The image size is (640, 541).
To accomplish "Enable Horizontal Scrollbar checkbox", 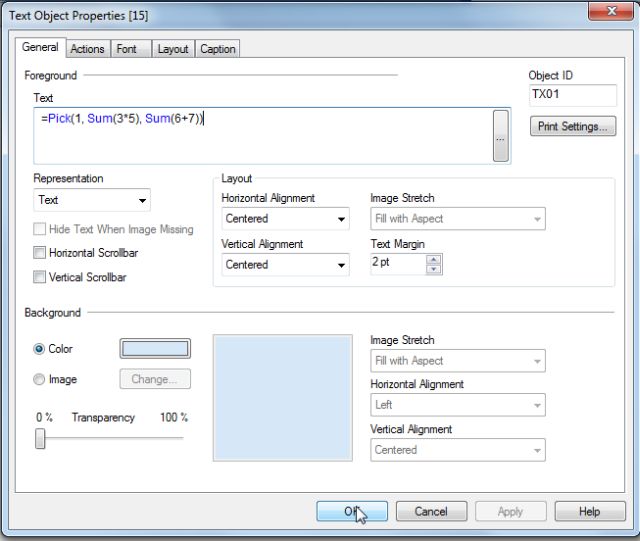I will (39, 253).
